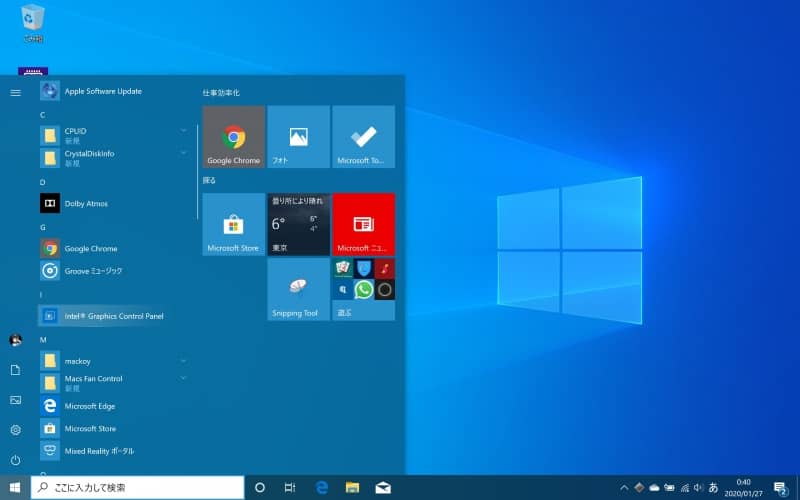The height and width of the screenshot is (500, 800).
Task: Click the Windows Start button
Action: (15, 488)
